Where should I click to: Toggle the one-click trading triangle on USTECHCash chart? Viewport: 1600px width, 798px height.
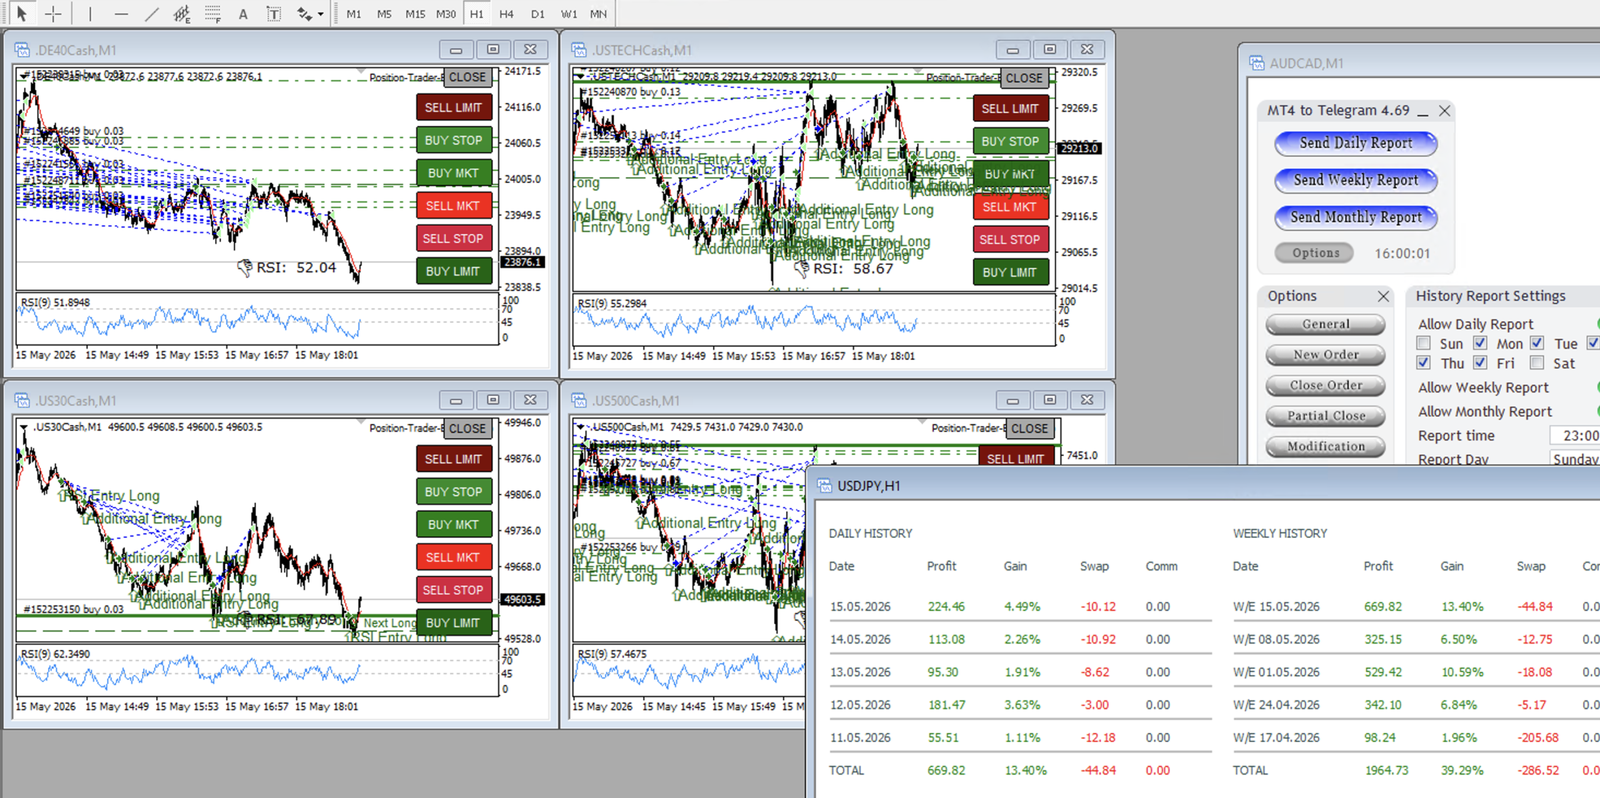point(581,77)
